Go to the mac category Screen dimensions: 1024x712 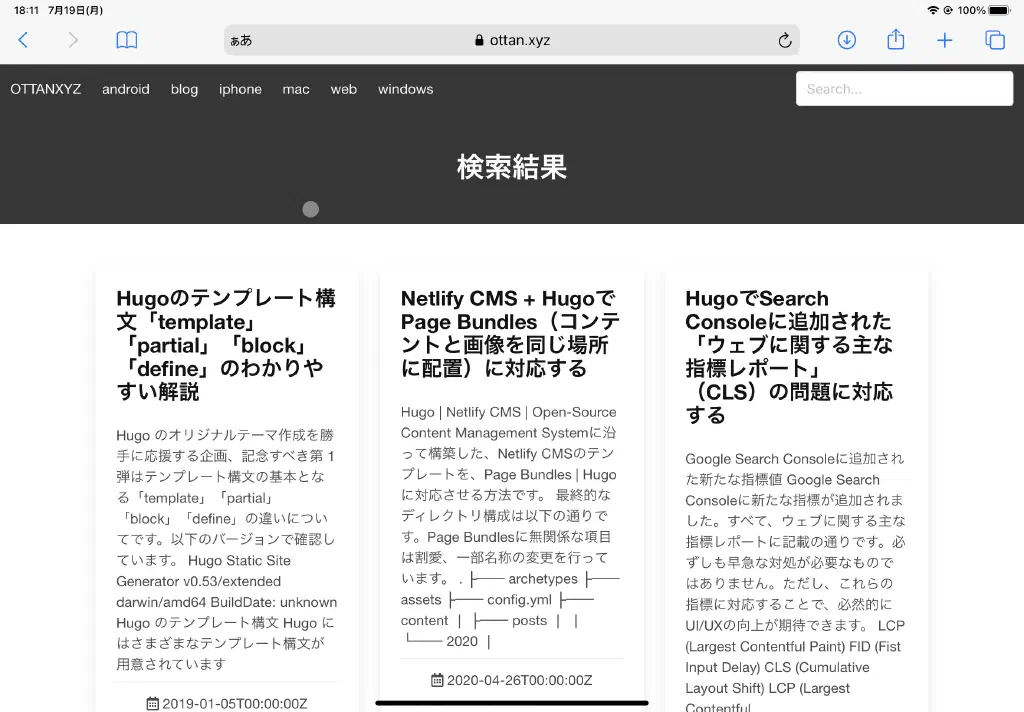point(296,89)
